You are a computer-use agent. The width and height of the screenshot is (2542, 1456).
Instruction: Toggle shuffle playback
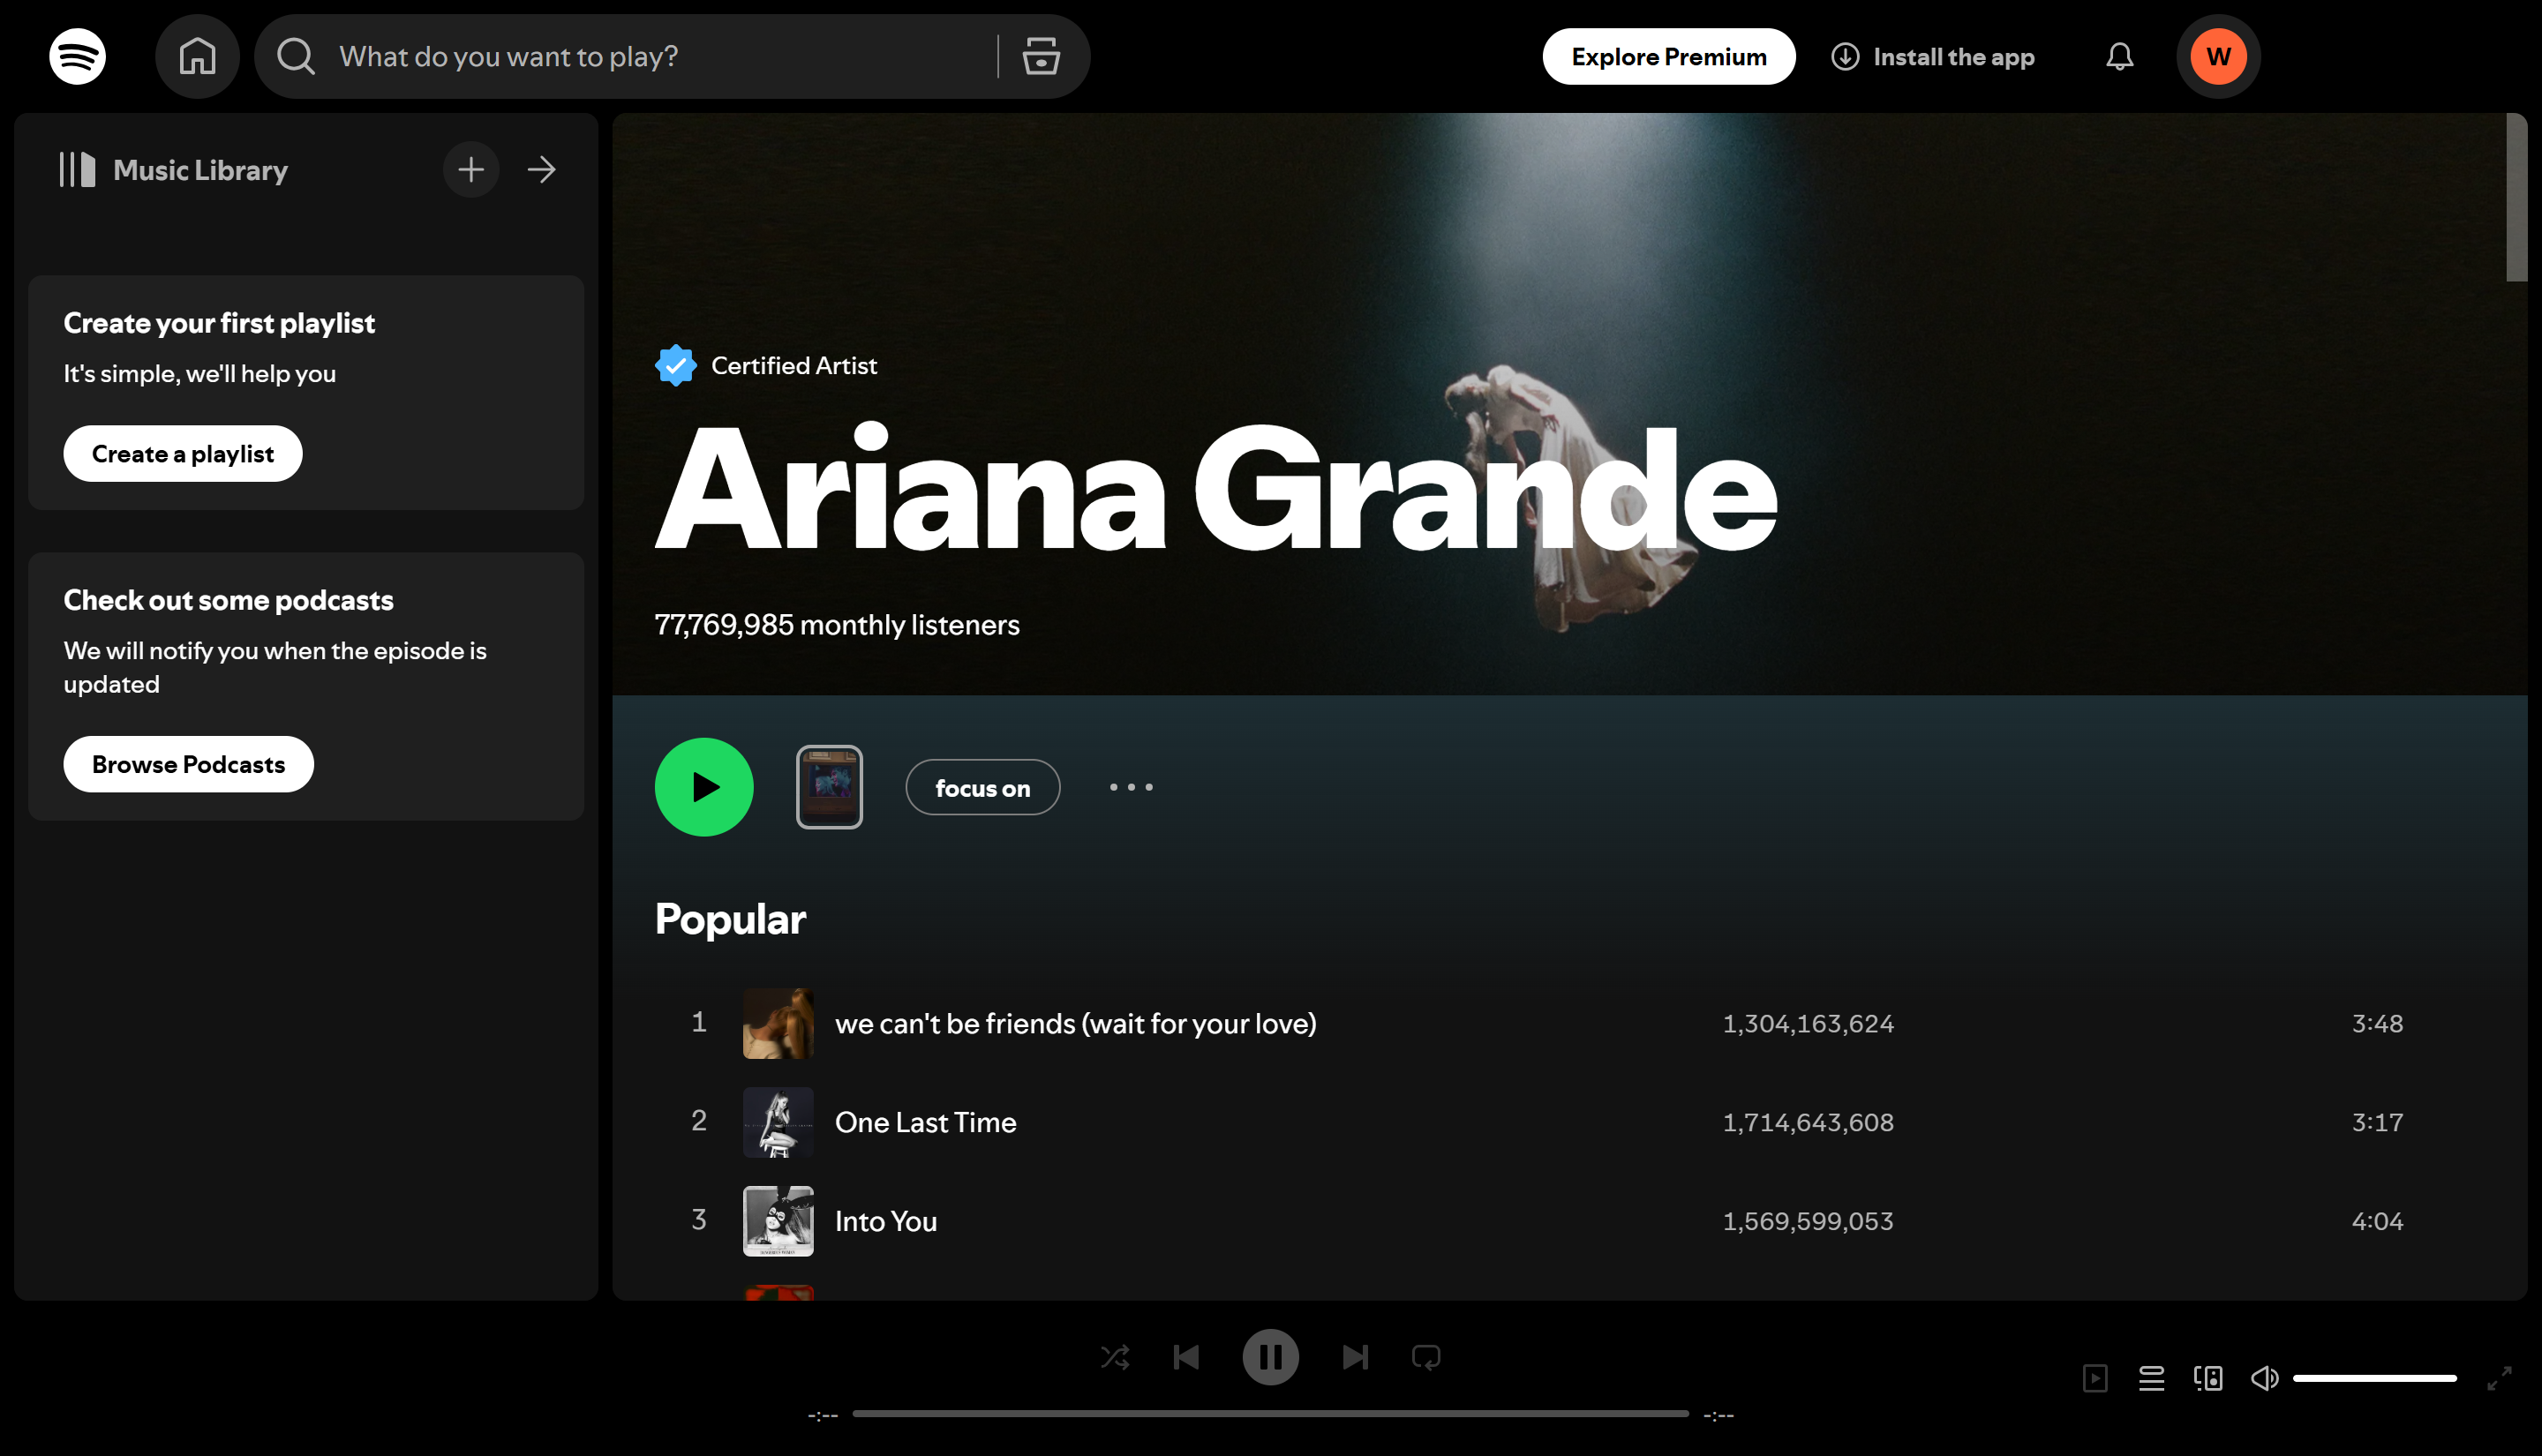pyautogui.click(x=1115, y=1357)
